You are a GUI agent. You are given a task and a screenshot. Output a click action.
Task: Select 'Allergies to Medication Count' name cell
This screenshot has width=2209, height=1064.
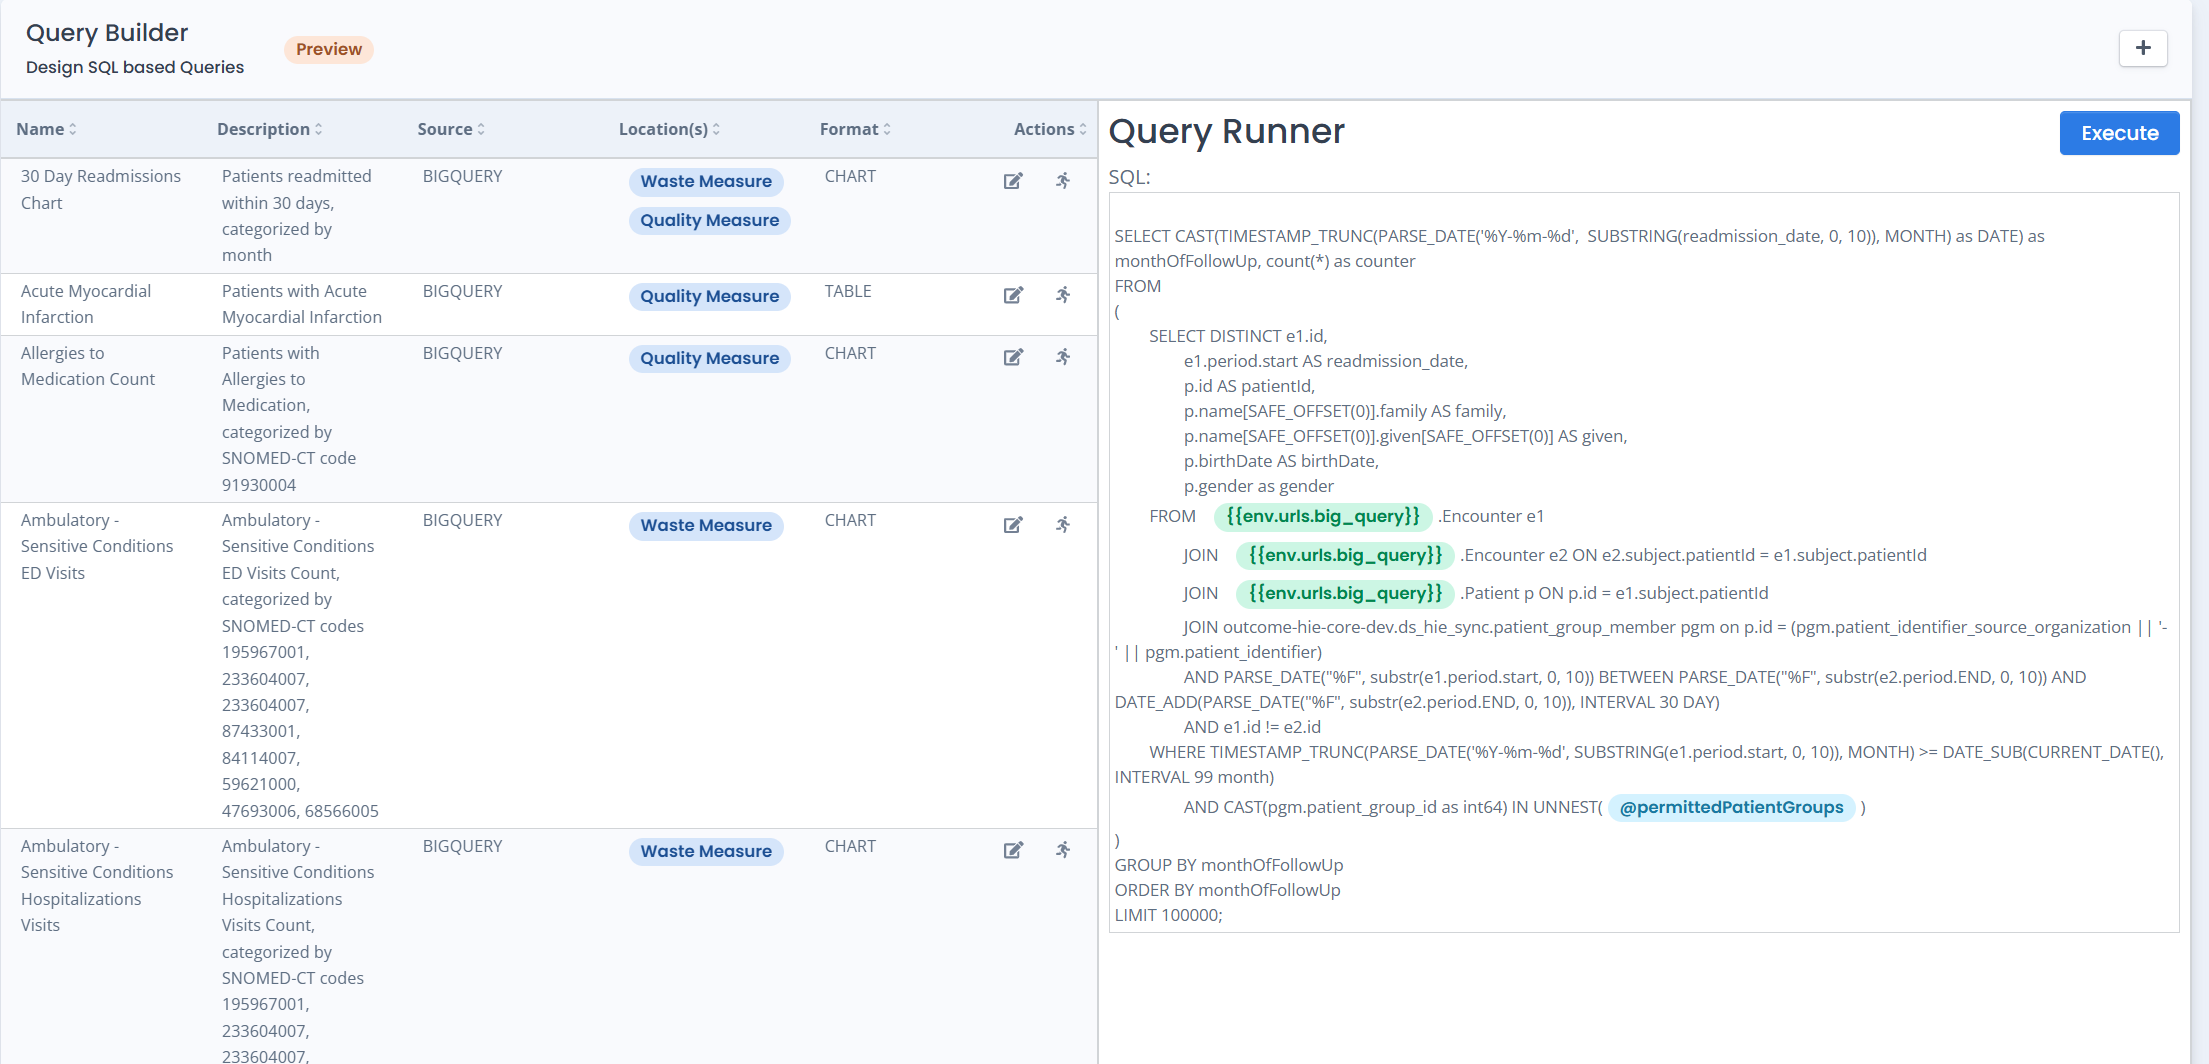88,366
